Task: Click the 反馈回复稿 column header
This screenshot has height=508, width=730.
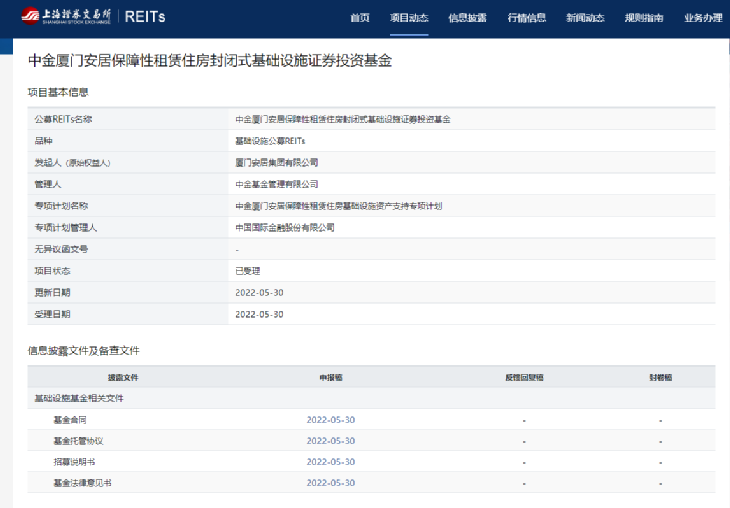Action: coord(524,377)
